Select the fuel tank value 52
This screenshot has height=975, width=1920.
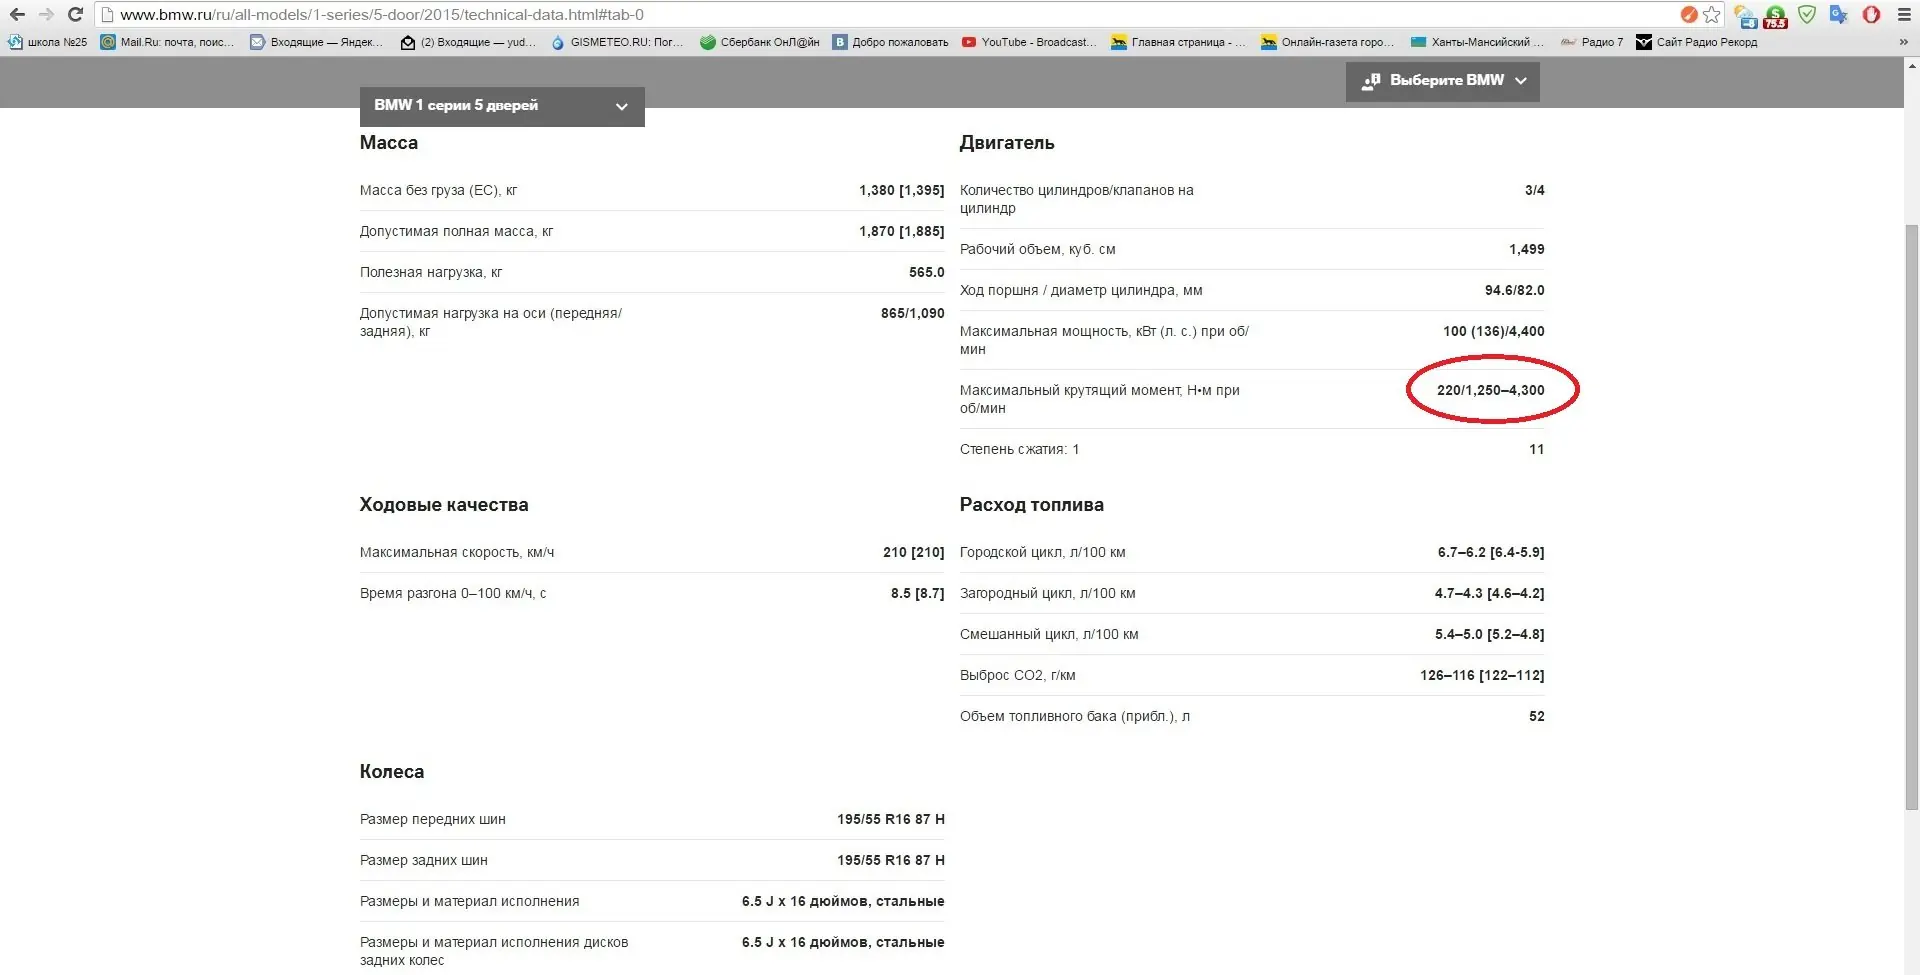click(1537, 716)
